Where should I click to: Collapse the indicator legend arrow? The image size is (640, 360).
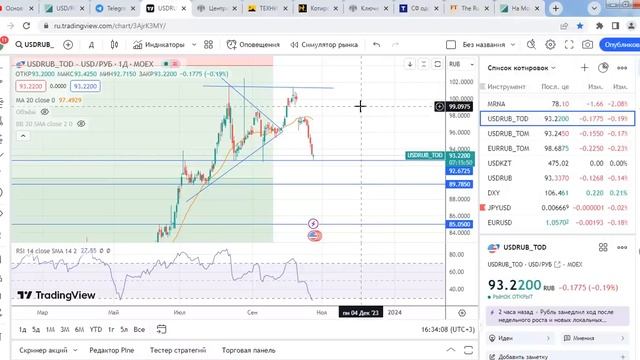coord(23,136)
